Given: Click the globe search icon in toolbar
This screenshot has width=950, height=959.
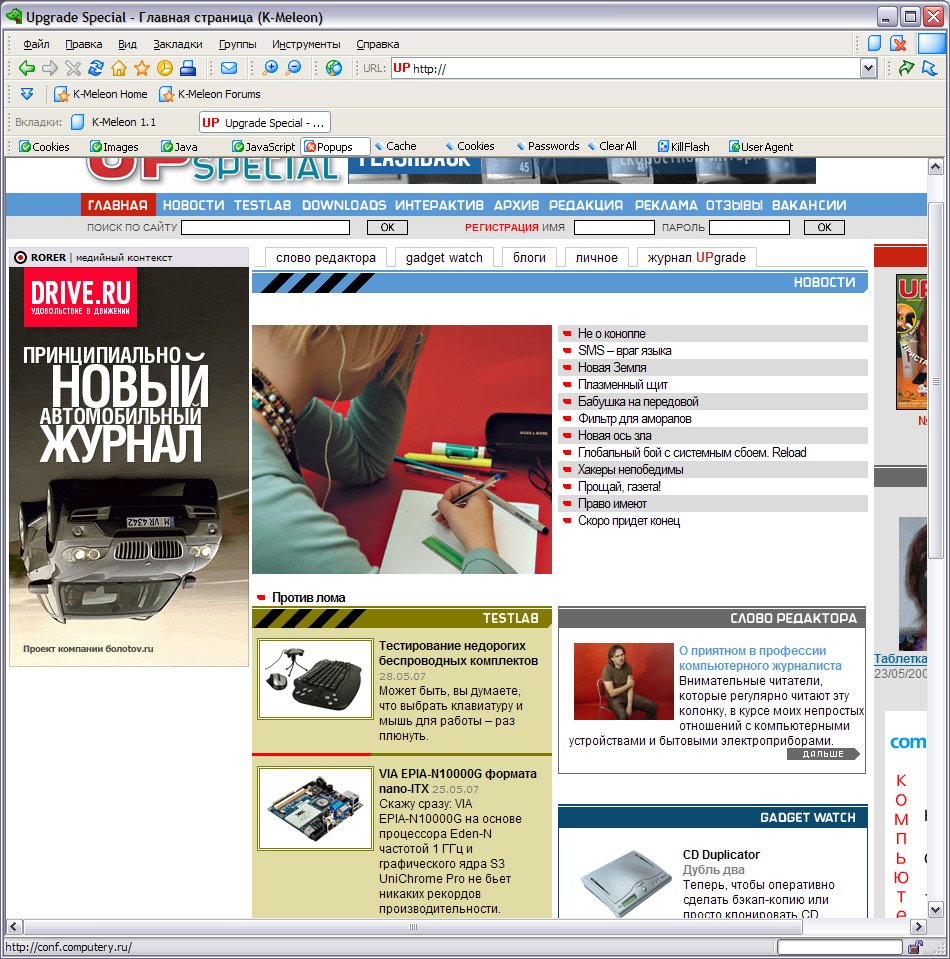Looking at the screenshot, I should point(334,68).
